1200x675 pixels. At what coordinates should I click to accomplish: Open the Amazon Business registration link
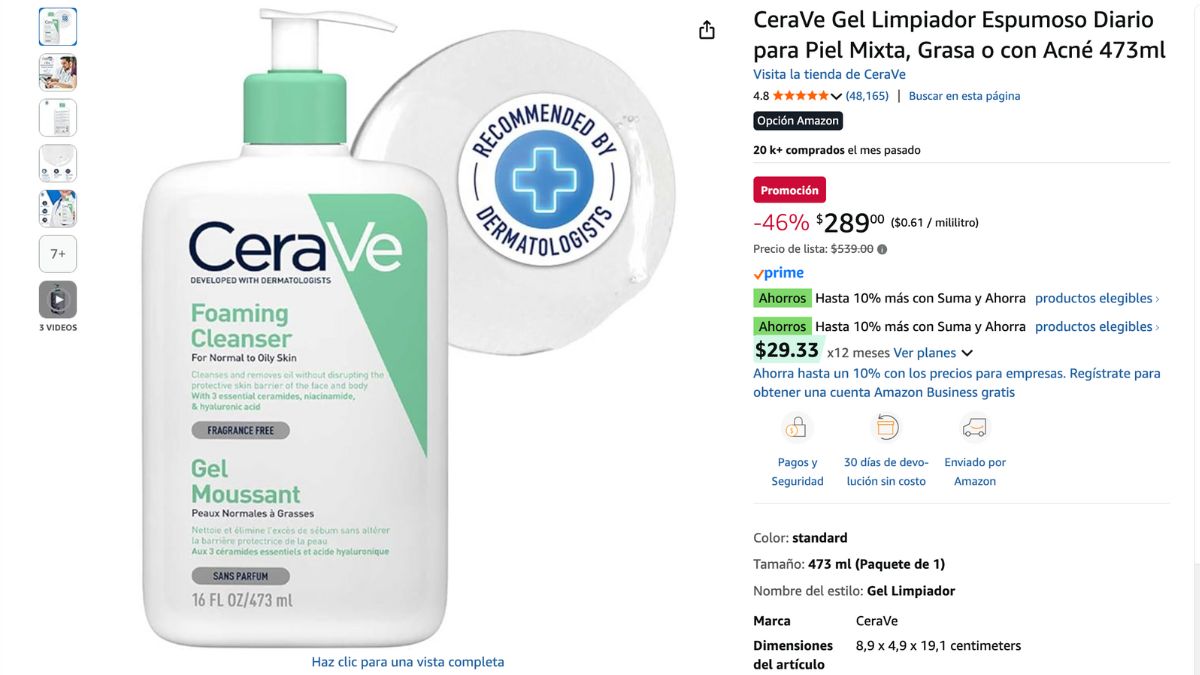[957, 383]
